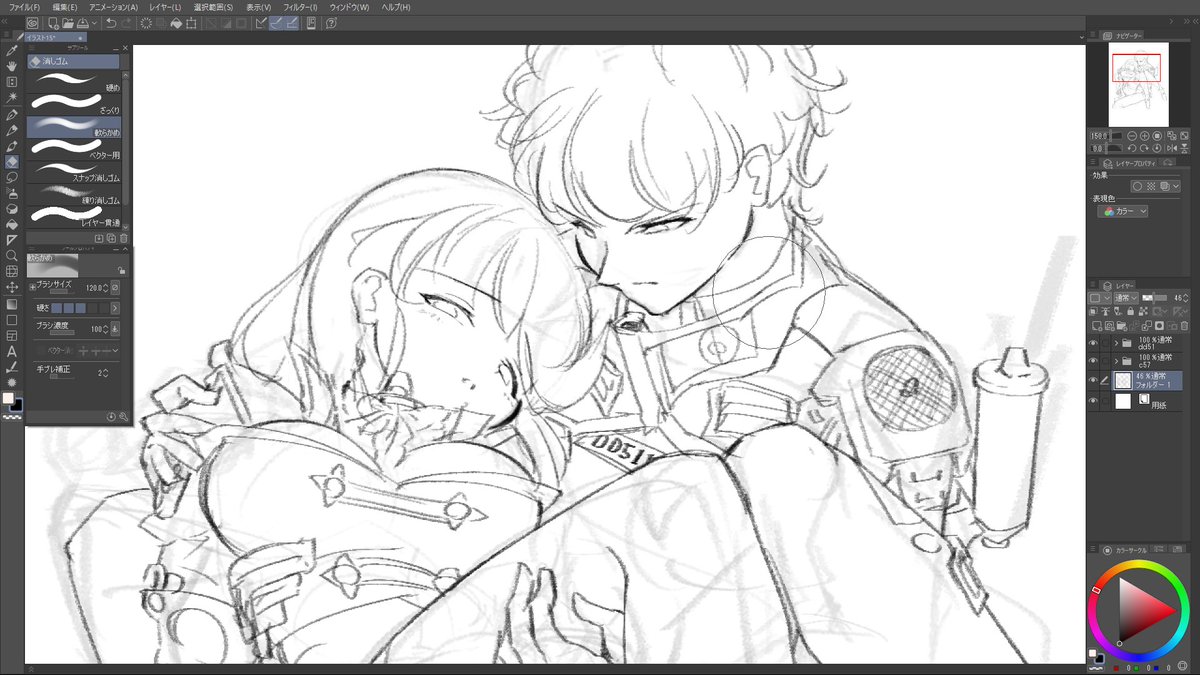The width and height of the screenshot is (1200, 675).
Task: Toggle snap to grid in command bar
Action: [x=291, y=23]
